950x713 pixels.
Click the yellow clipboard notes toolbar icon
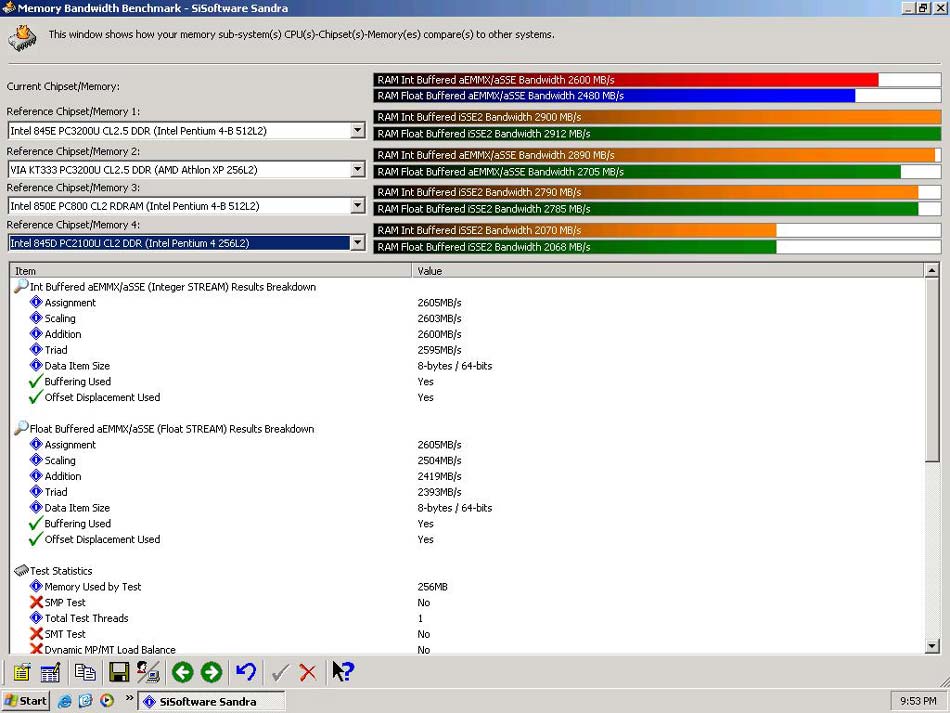click(x=22, y=672)
